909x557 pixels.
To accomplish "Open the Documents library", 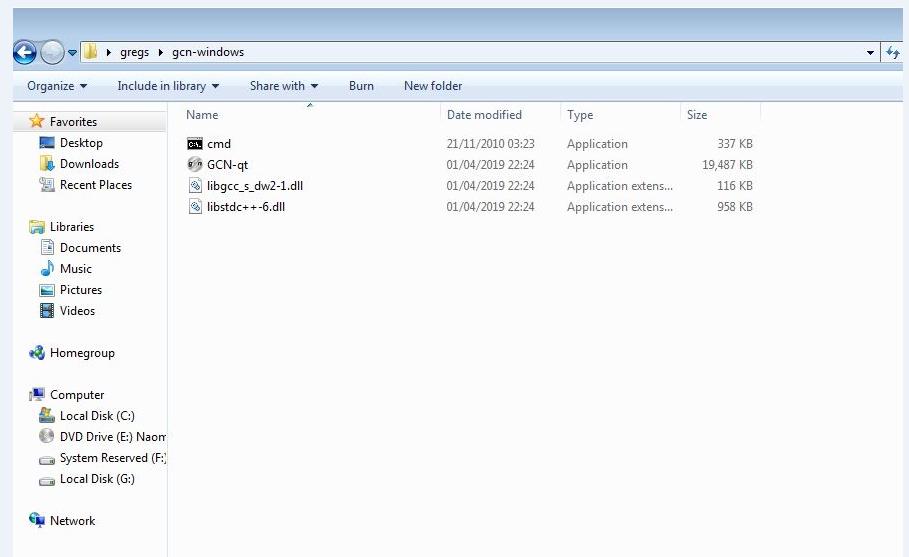I will tap(90, 247).
